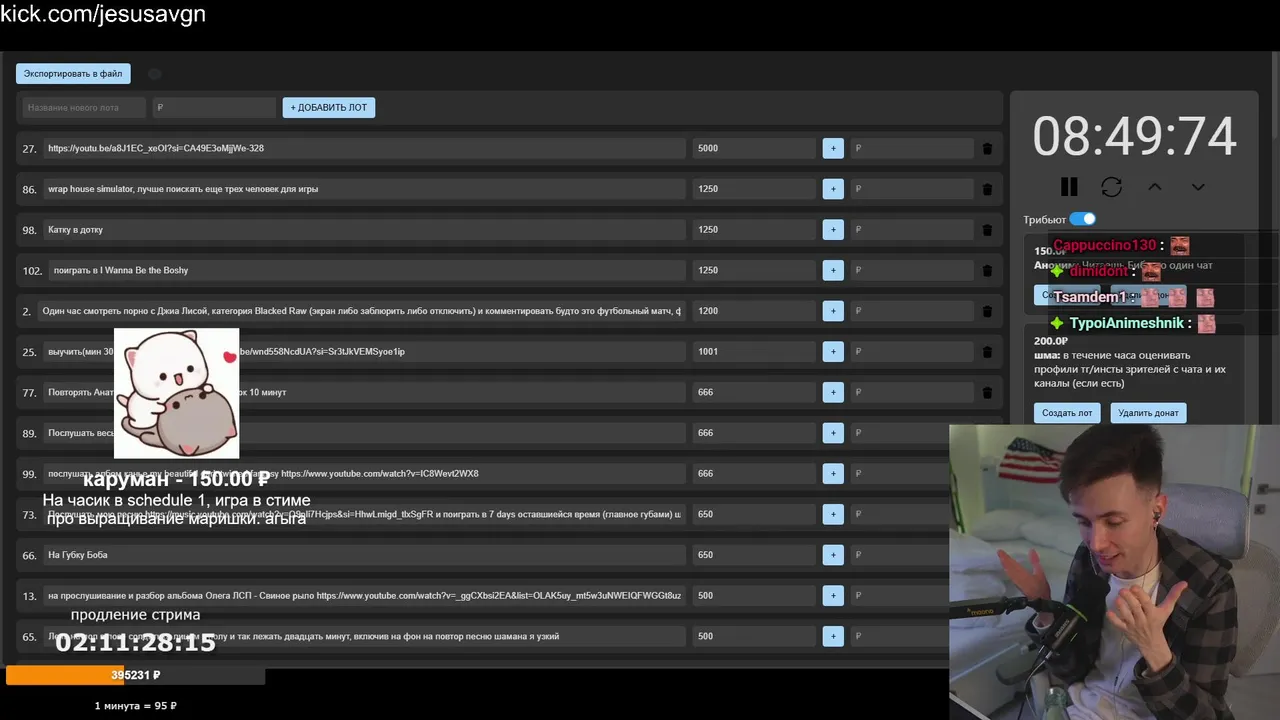Click the 08:49:74 timer display
The width and height of the screenshot is (1280, 720).
[x=1134, y=136]
